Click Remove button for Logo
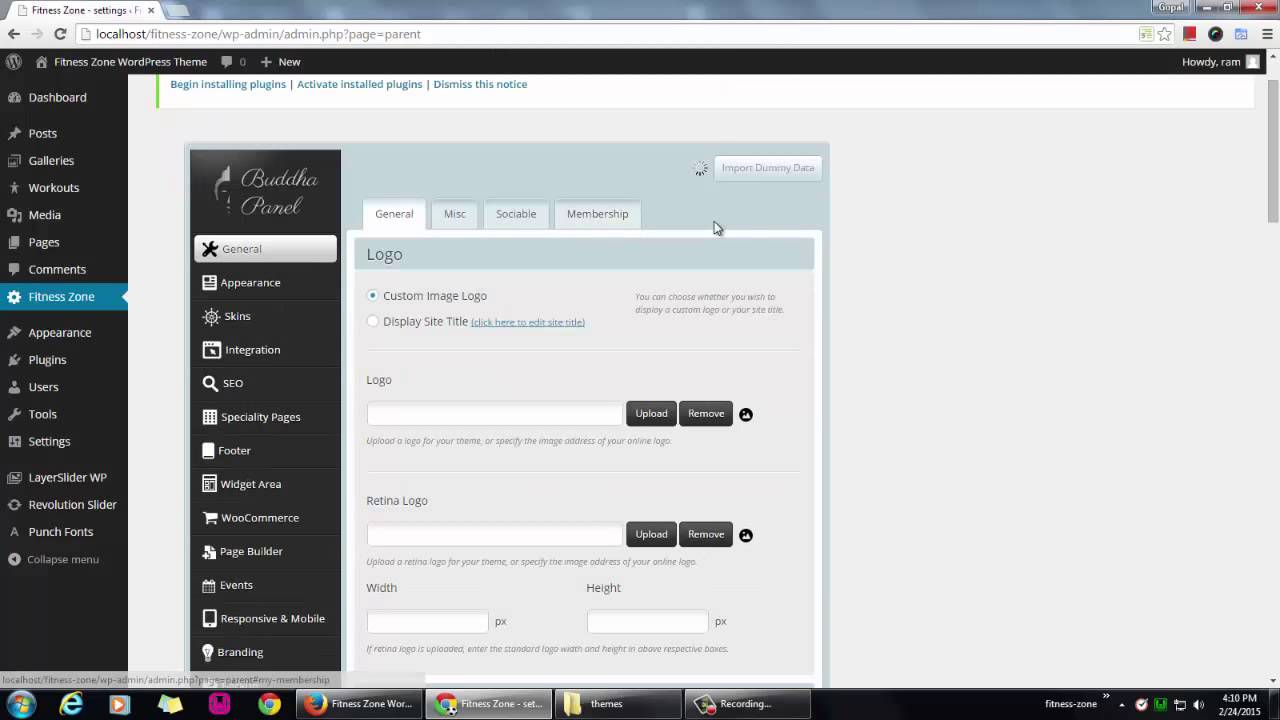Screen dimensions: 1280x720 (706, 414)
